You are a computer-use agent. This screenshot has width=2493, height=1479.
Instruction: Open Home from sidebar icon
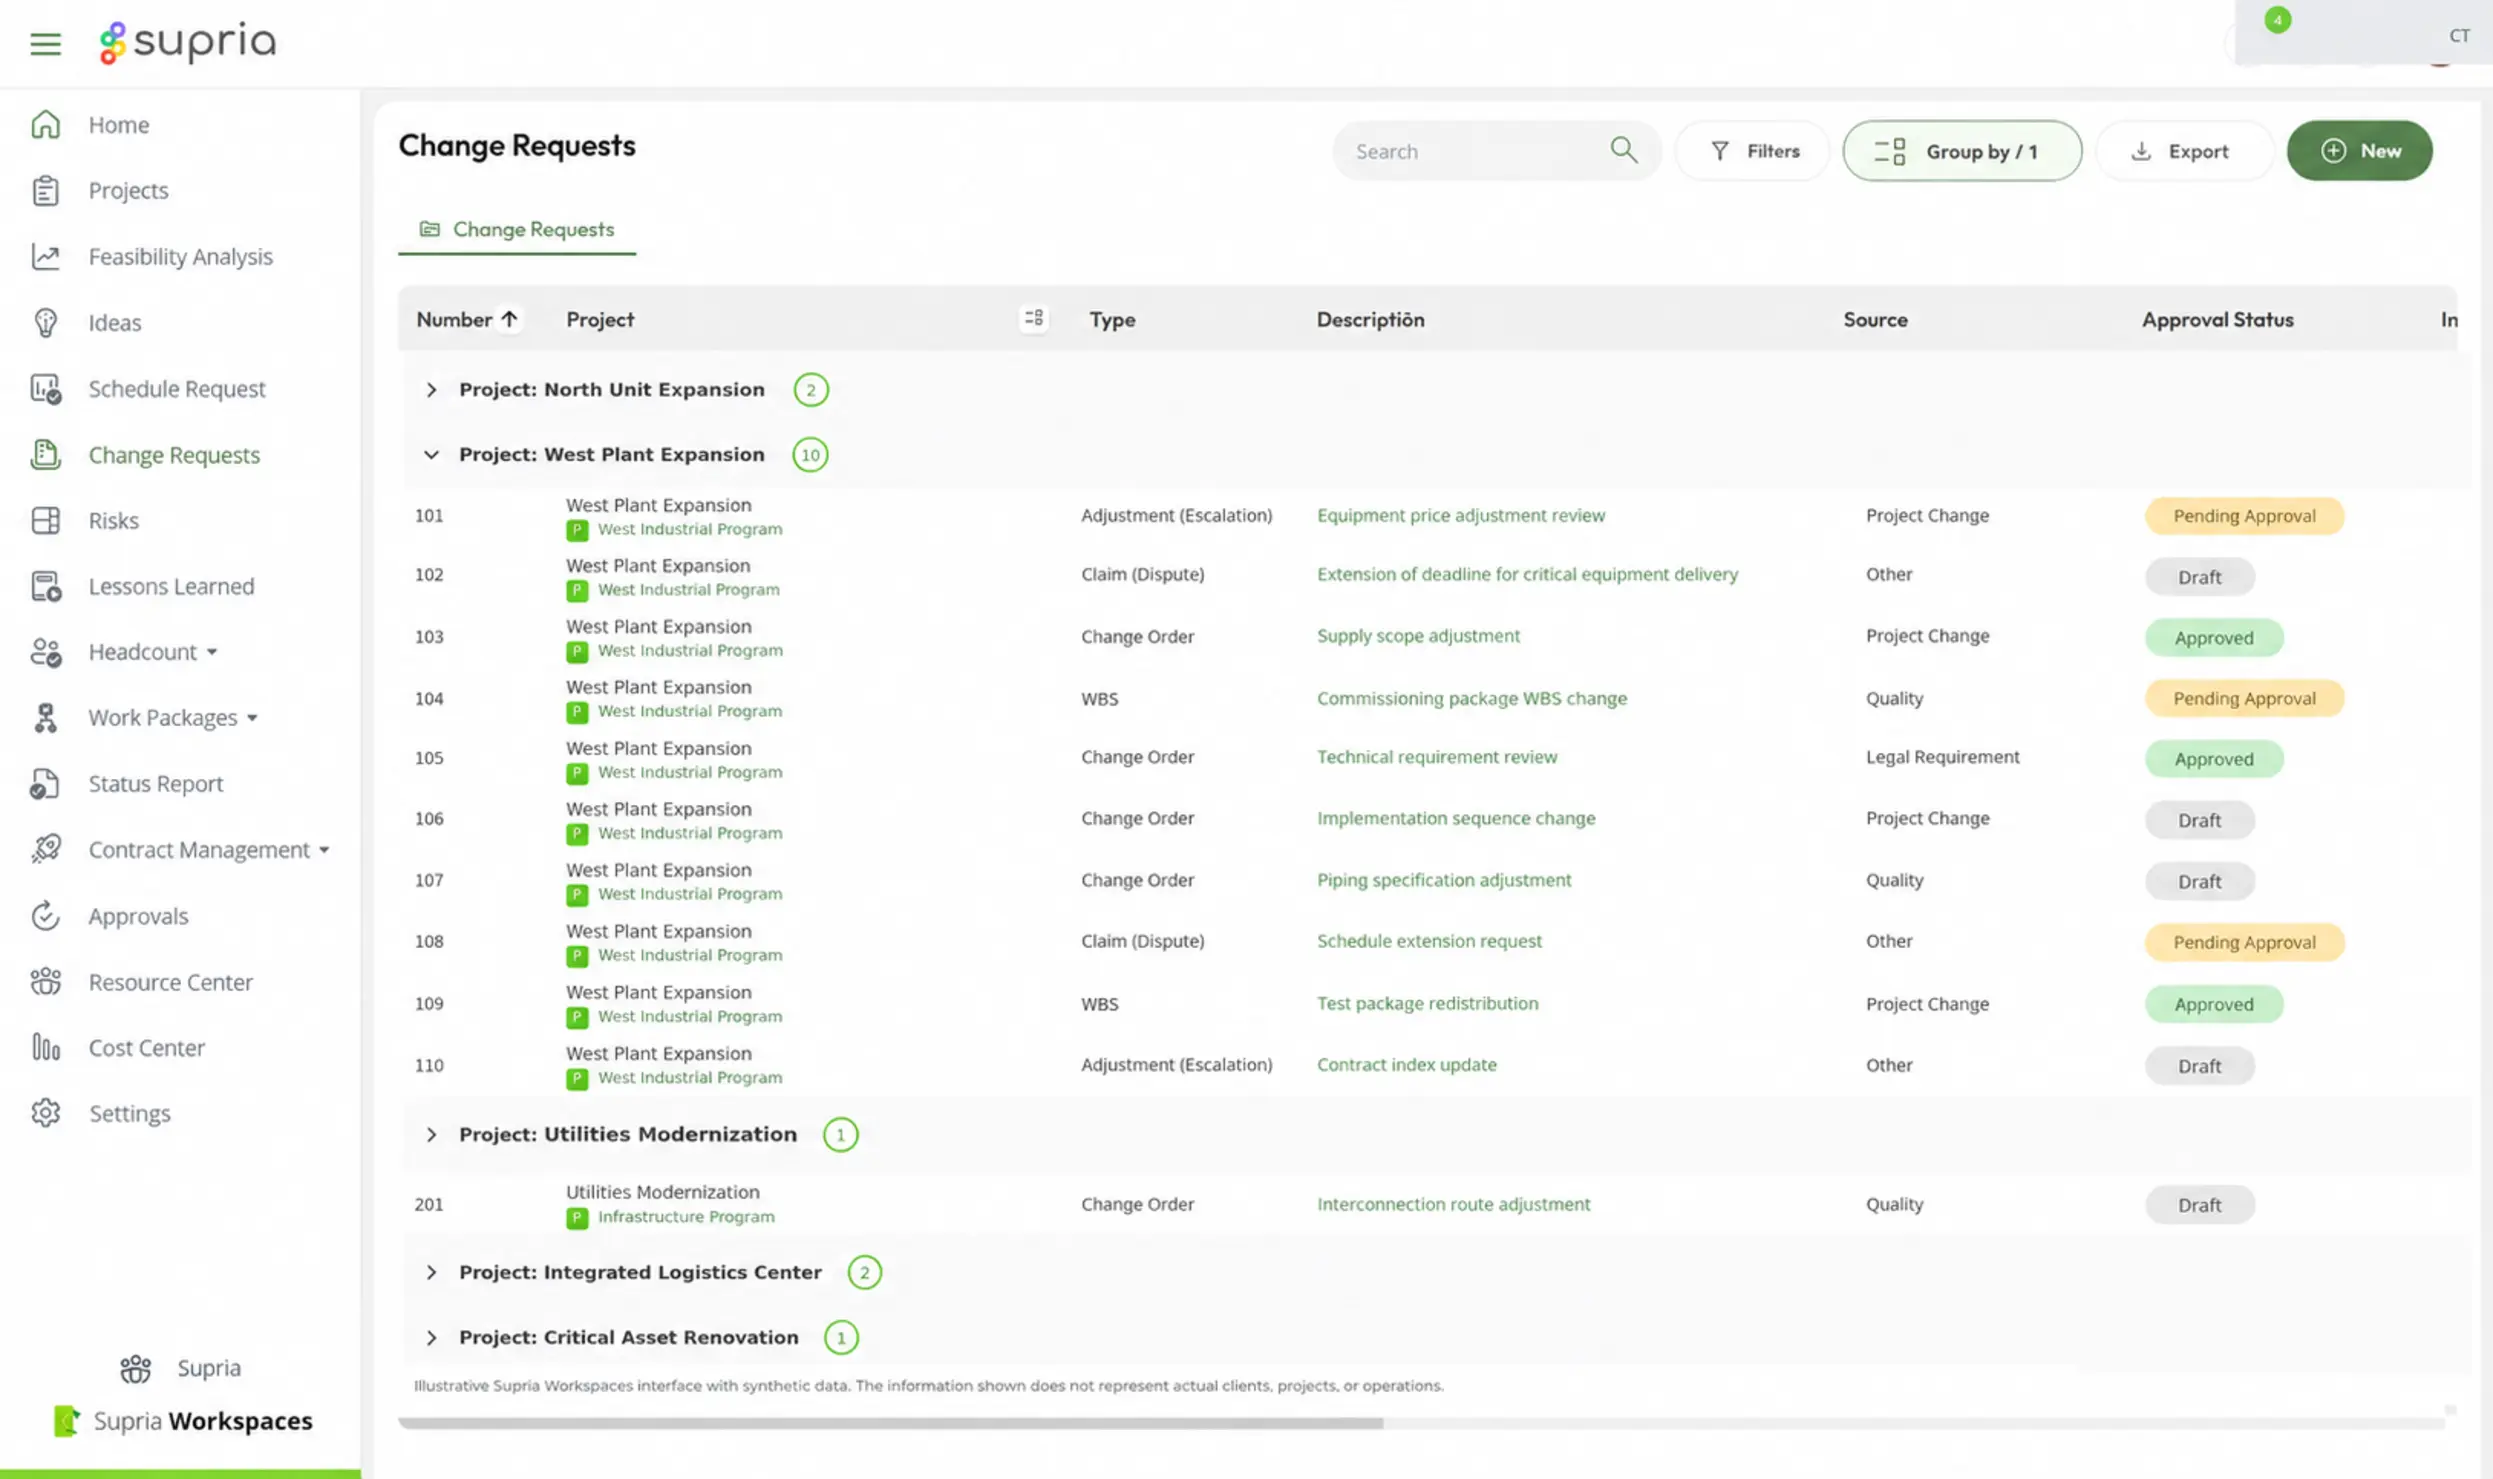click(x=45, y=124)
